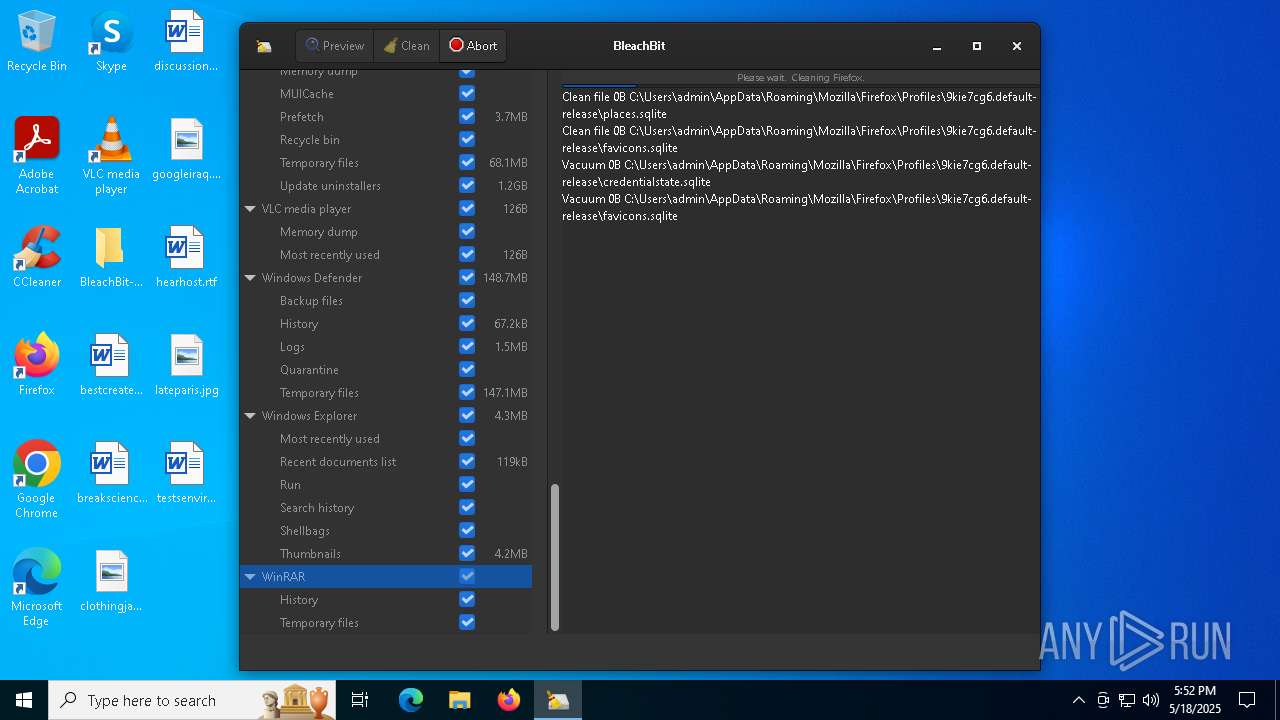The height and width of the screenshot is (720, 1280).
Task: Select the Logs item under Windows Defender
Action: point(292,347)
